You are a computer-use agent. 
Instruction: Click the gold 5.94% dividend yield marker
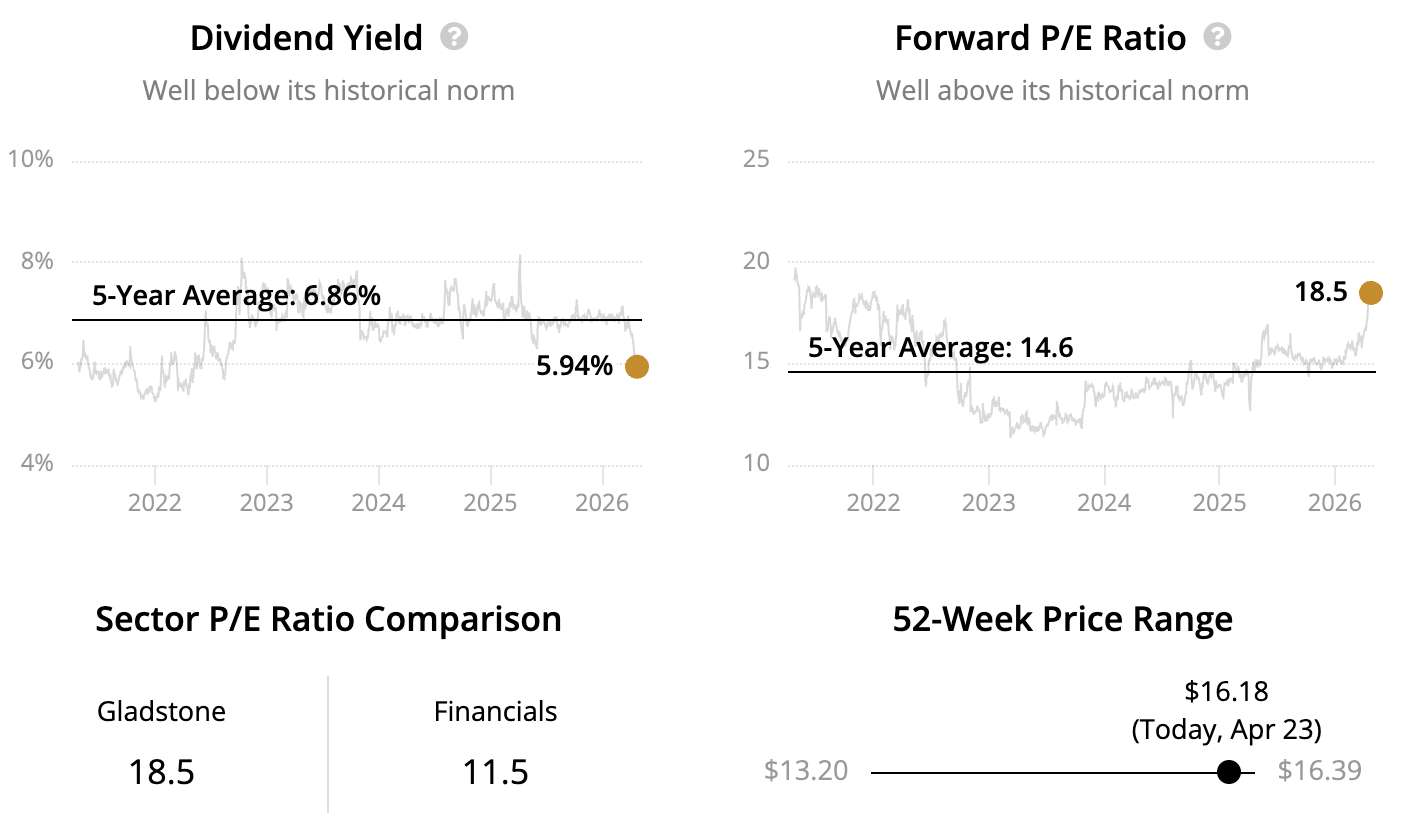(x=636, y=367)
